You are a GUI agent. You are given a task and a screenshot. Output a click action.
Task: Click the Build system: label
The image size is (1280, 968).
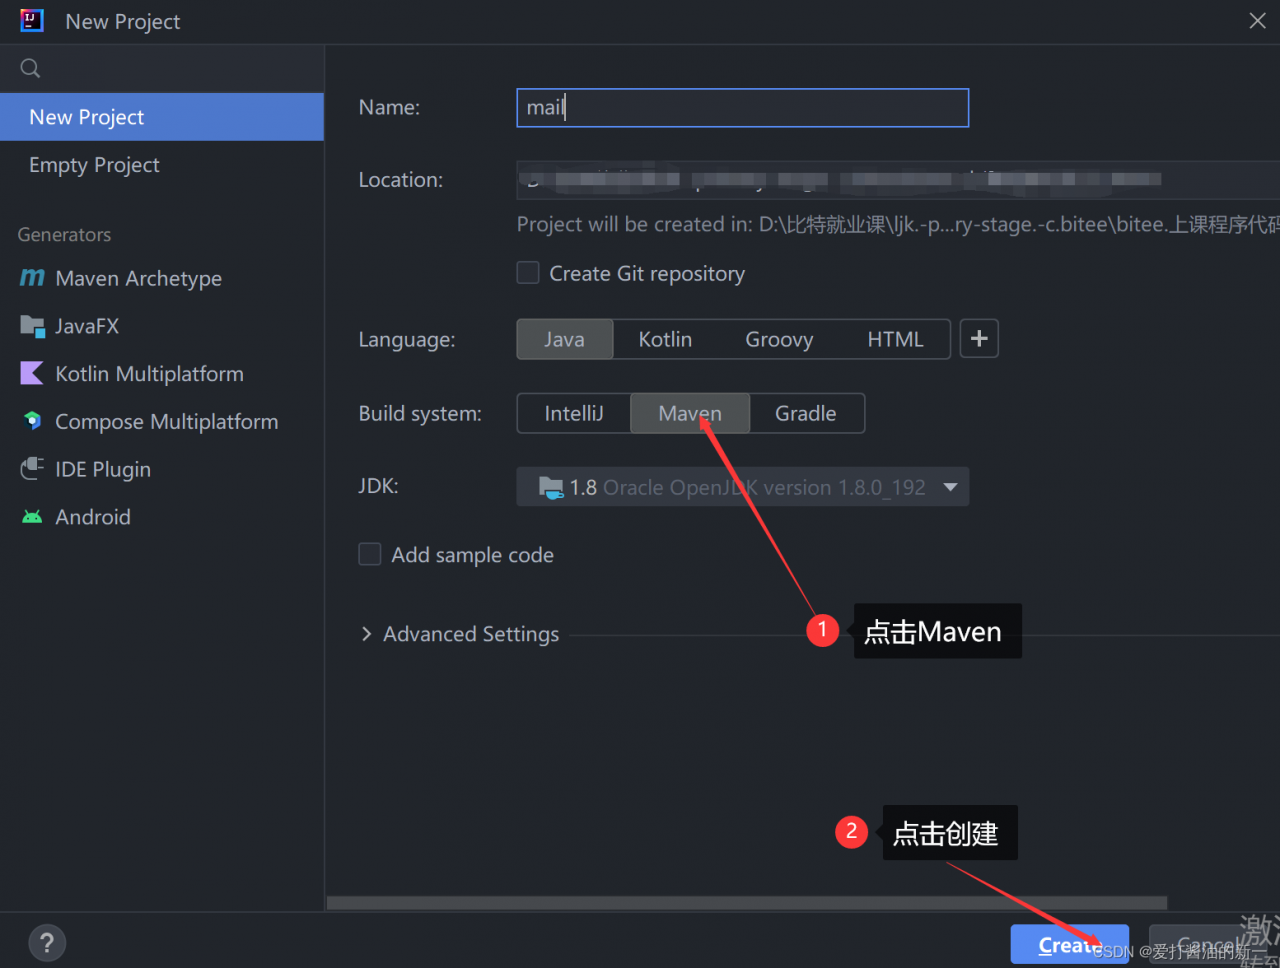(x=420, y=414)
